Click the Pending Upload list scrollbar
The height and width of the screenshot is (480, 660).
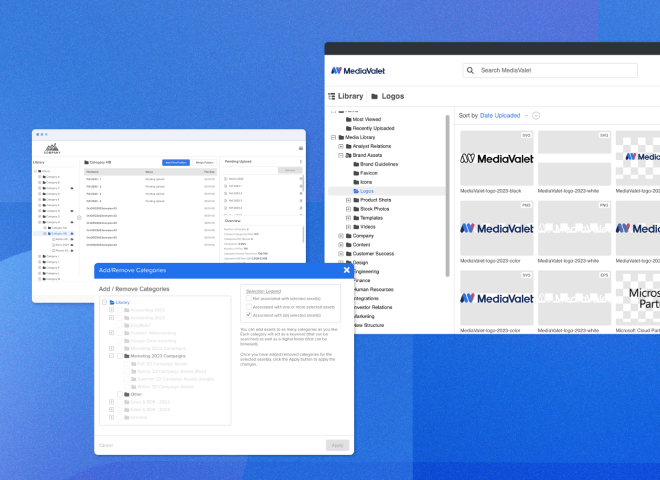pos(303,184)
